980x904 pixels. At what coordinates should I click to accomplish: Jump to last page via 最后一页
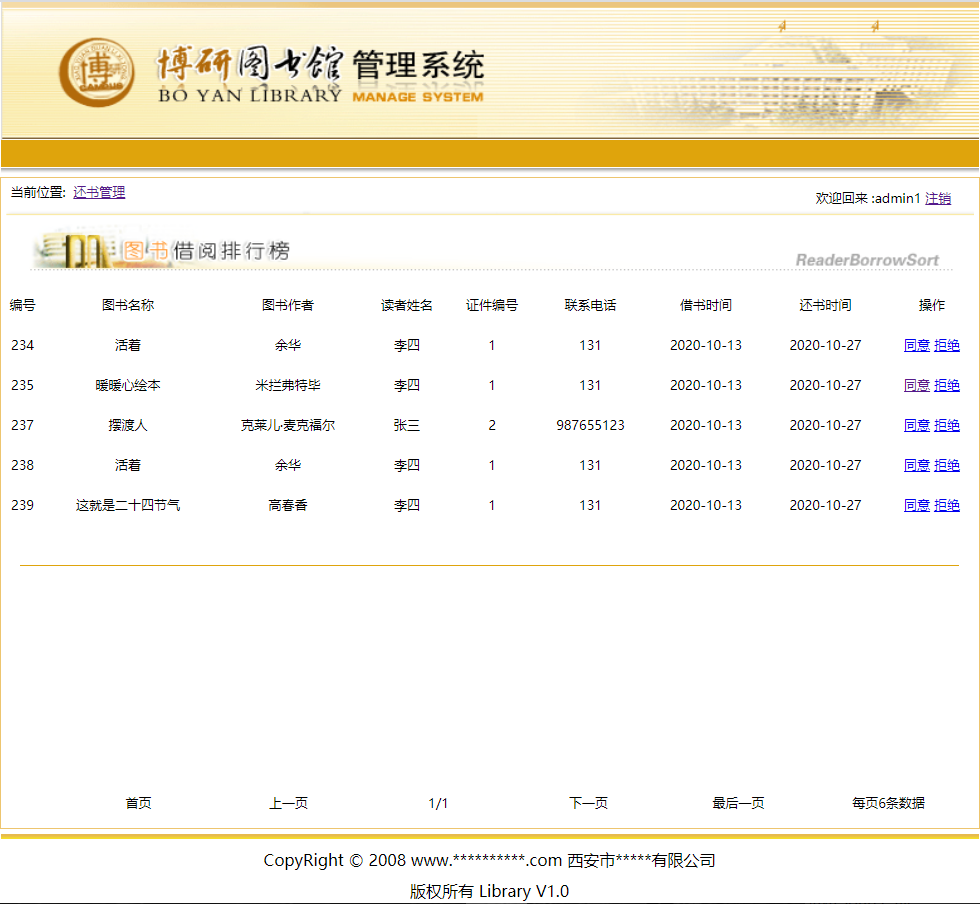tap(738, 803)
